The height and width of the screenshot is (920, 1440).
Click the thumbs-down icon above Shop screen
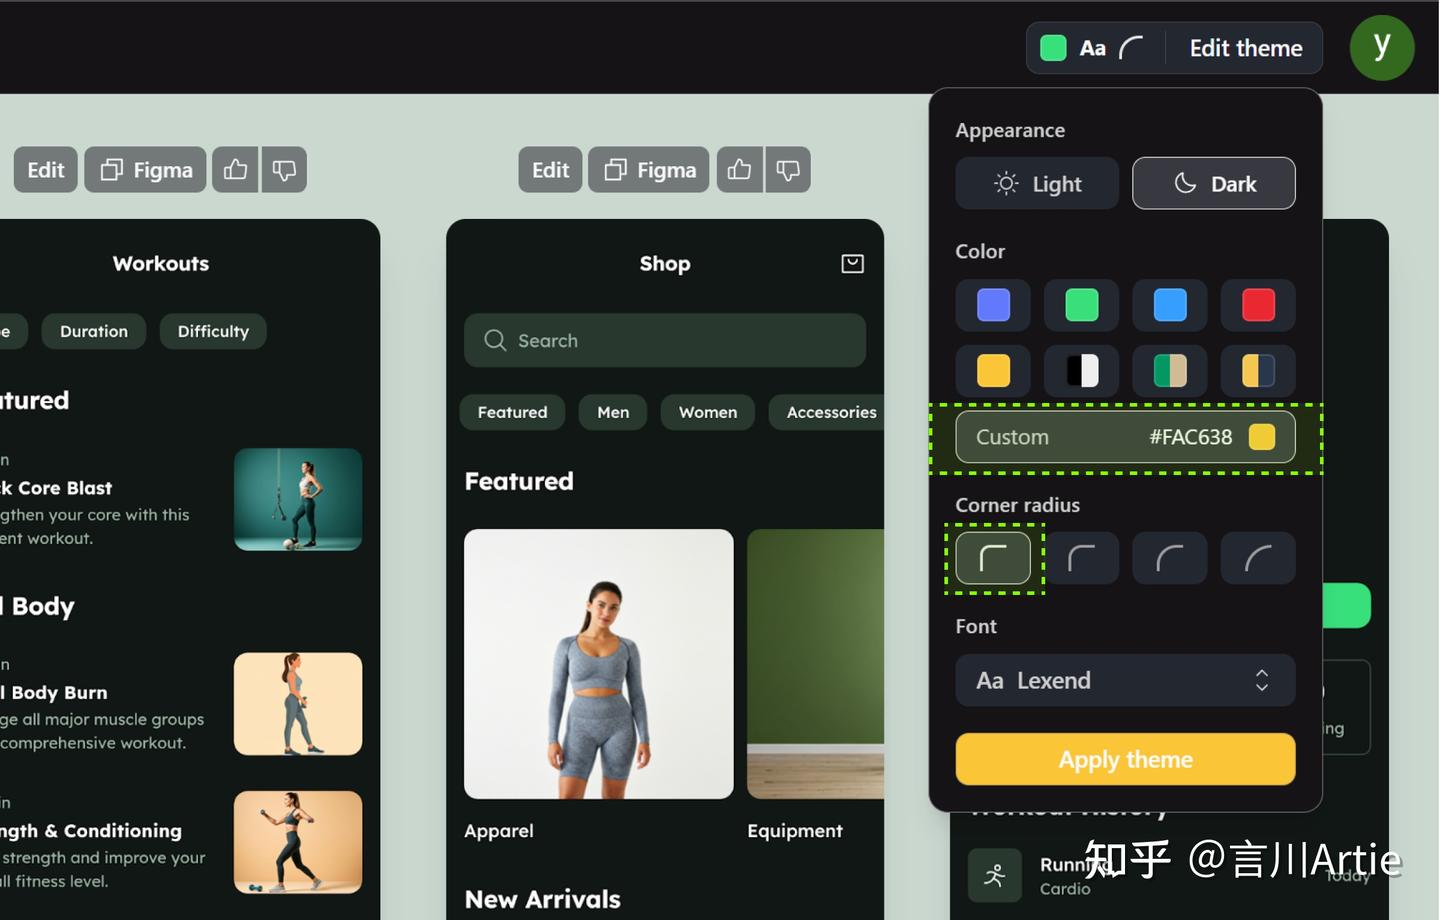tap(788, 170)
